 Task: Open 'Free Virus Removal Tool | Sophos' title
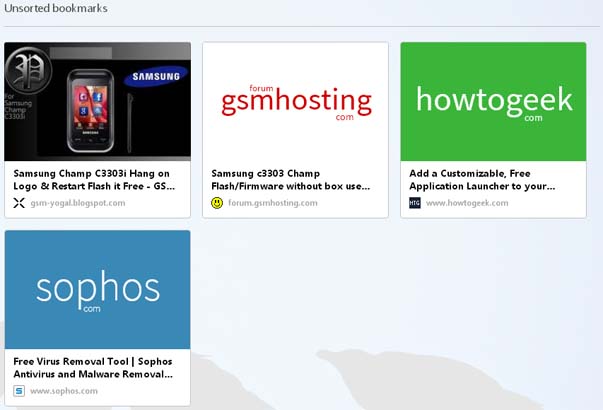[x=93, y=368]
